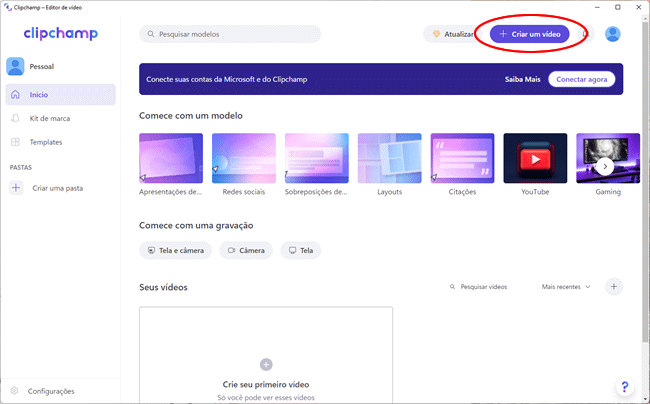The height and width of the screenshot is (404, 650).
Task: Follow the Saiba Mais link
Action: click(521, 79)
